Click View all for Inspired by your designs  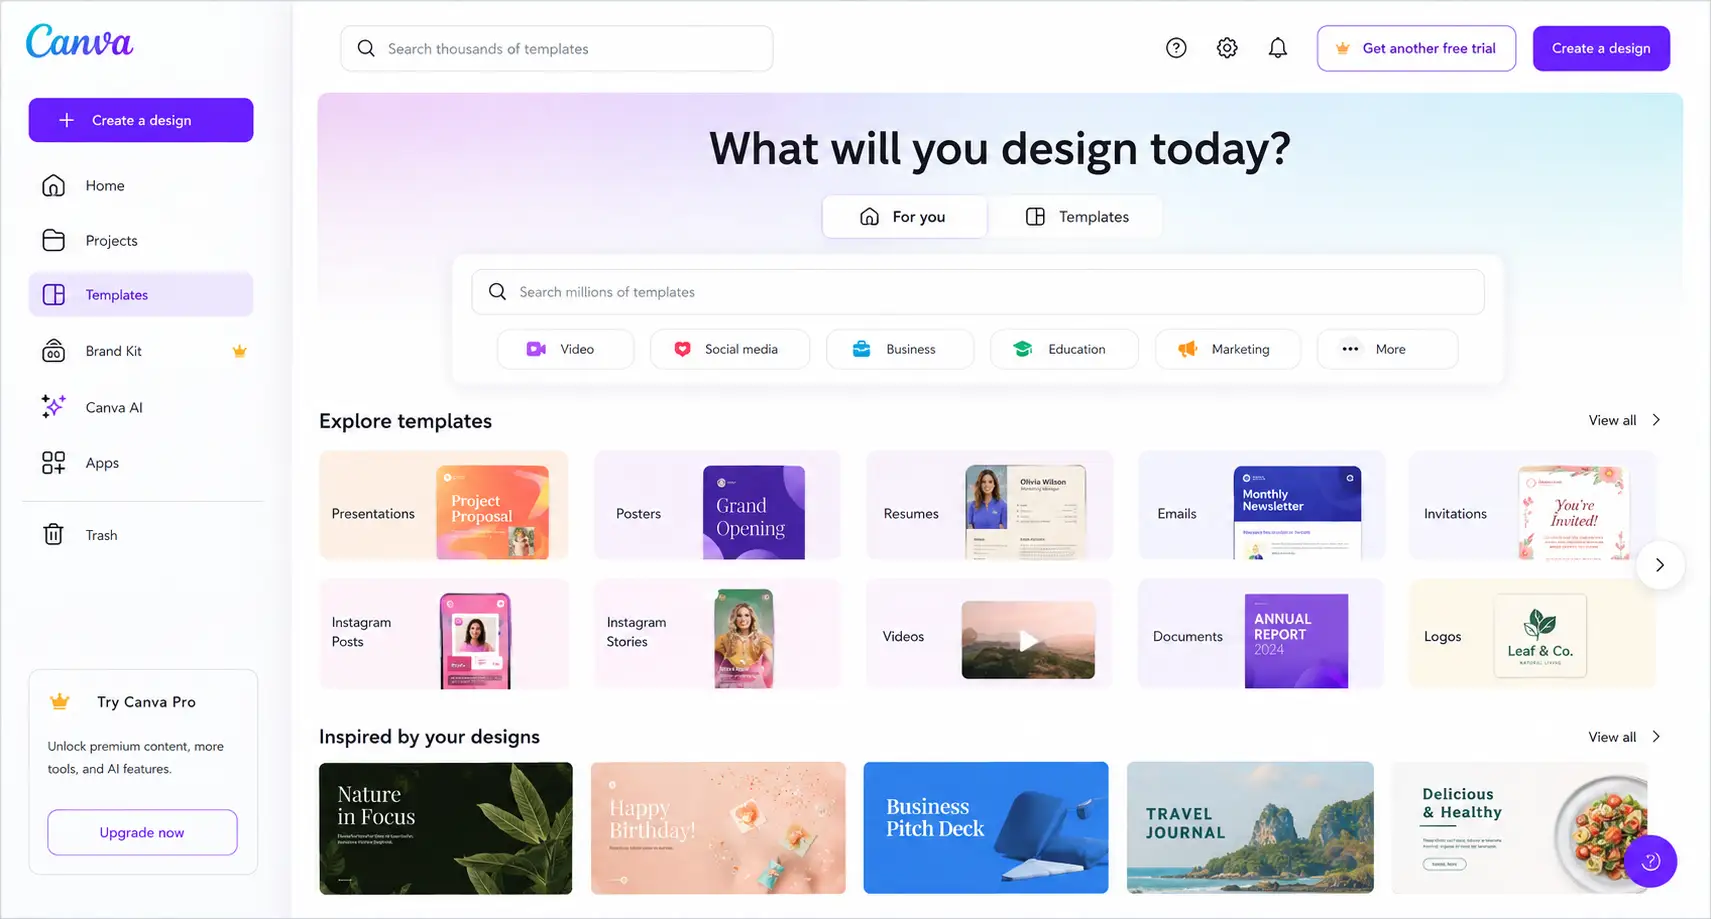[x=1612, y=737]
